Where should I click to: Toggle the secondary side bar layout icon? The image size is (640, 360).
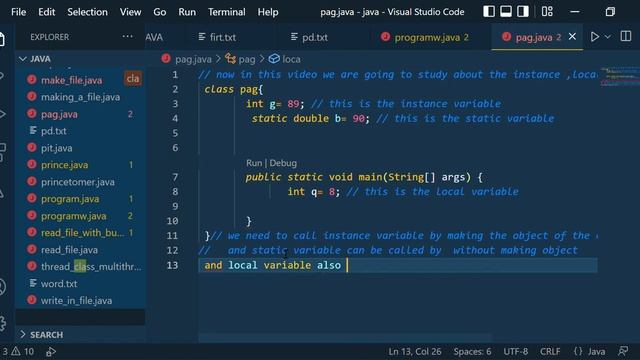pos(523,11)
